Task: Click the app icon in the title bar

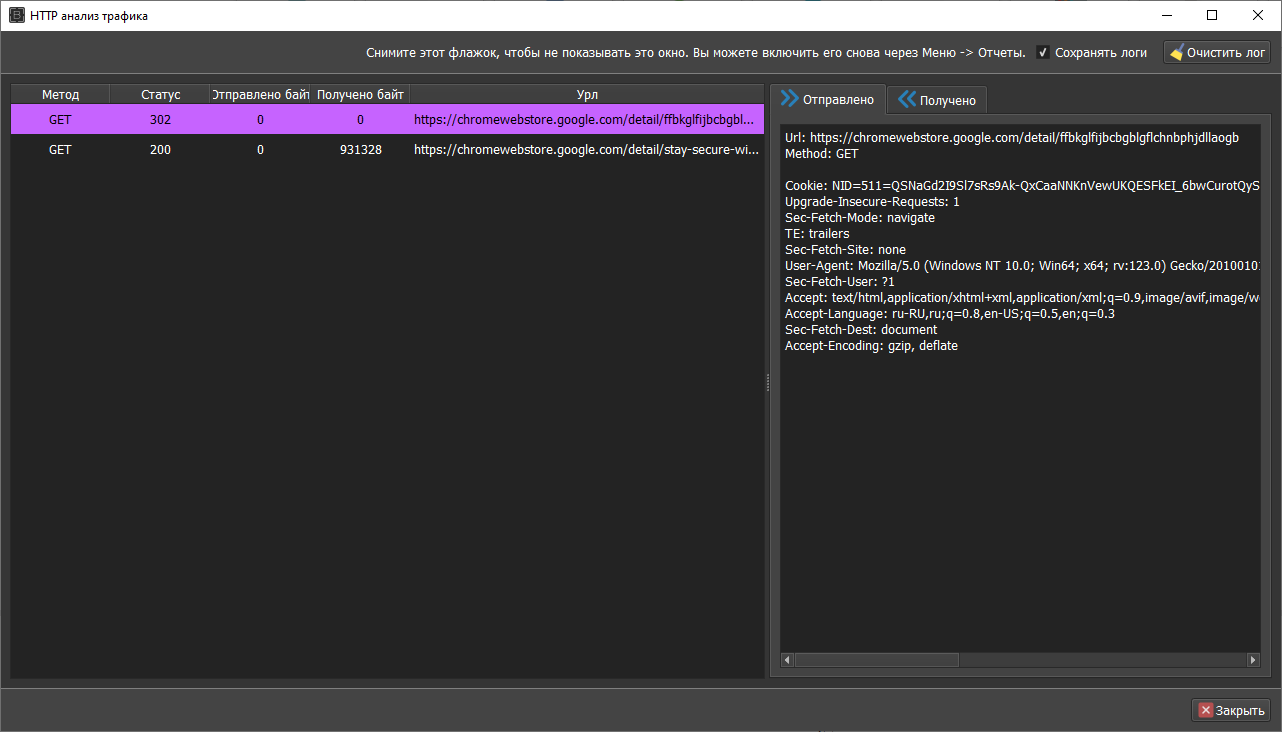Action: coord(17,16)
